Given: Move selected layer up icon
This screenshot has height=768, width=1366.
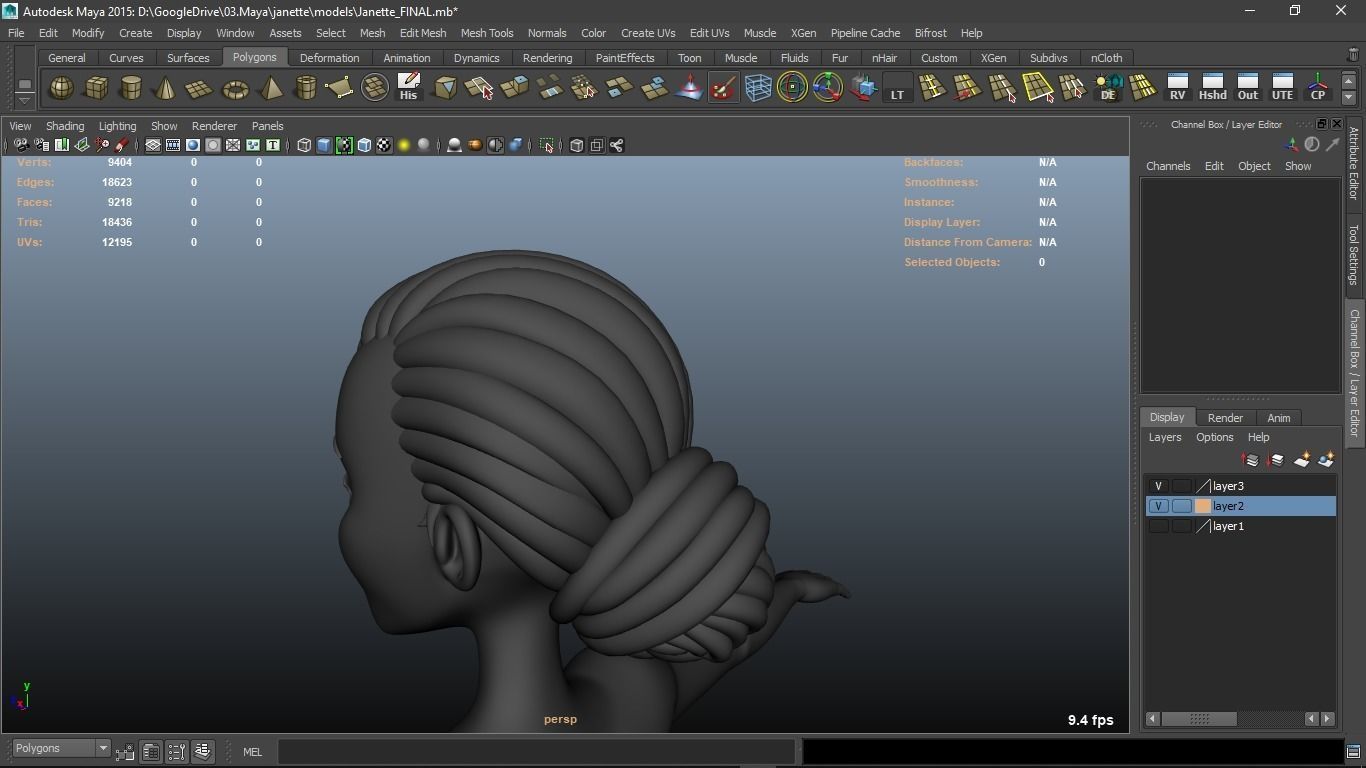Looking at the screenshot, I should (1250, 460).
